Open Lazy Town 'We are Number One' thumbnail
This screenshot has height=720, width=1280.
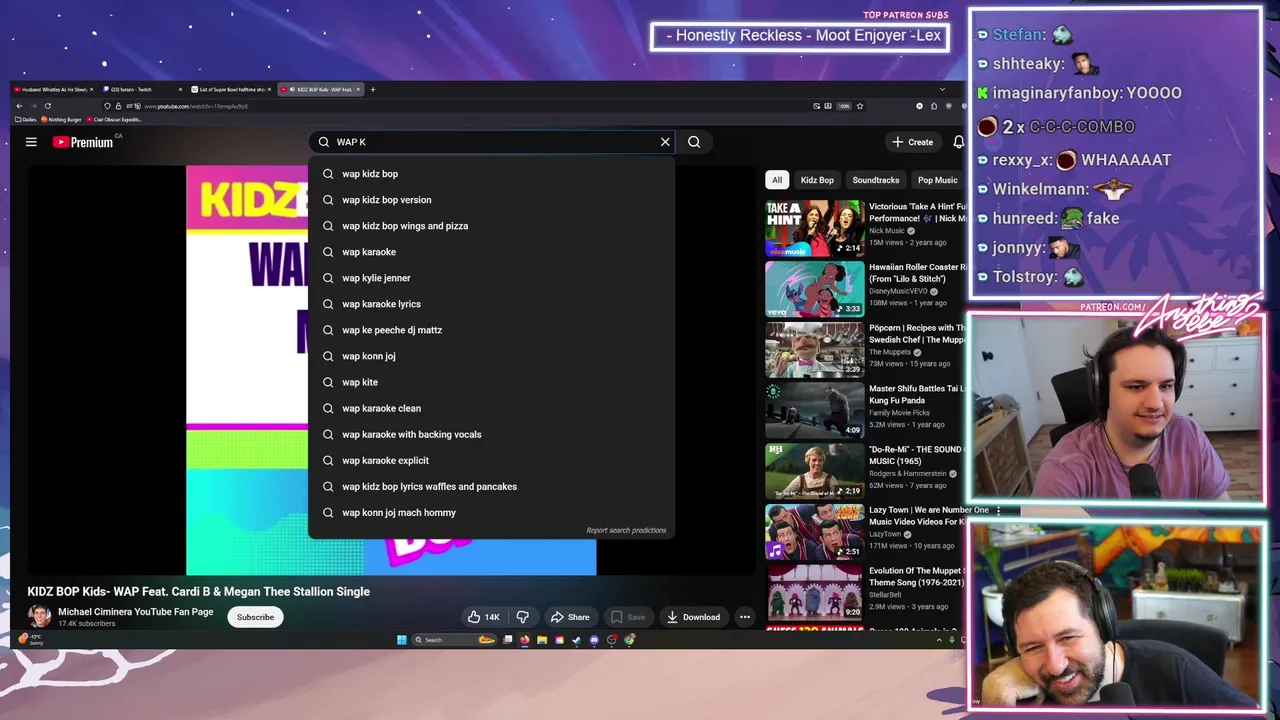coord(815,531)
